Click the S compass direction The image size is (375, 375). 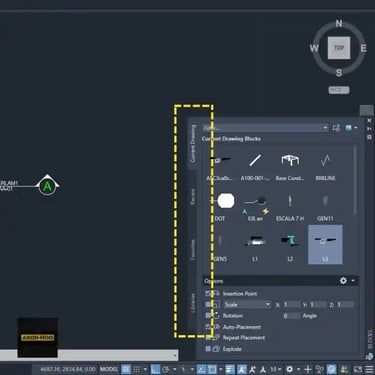click(339, 73)
